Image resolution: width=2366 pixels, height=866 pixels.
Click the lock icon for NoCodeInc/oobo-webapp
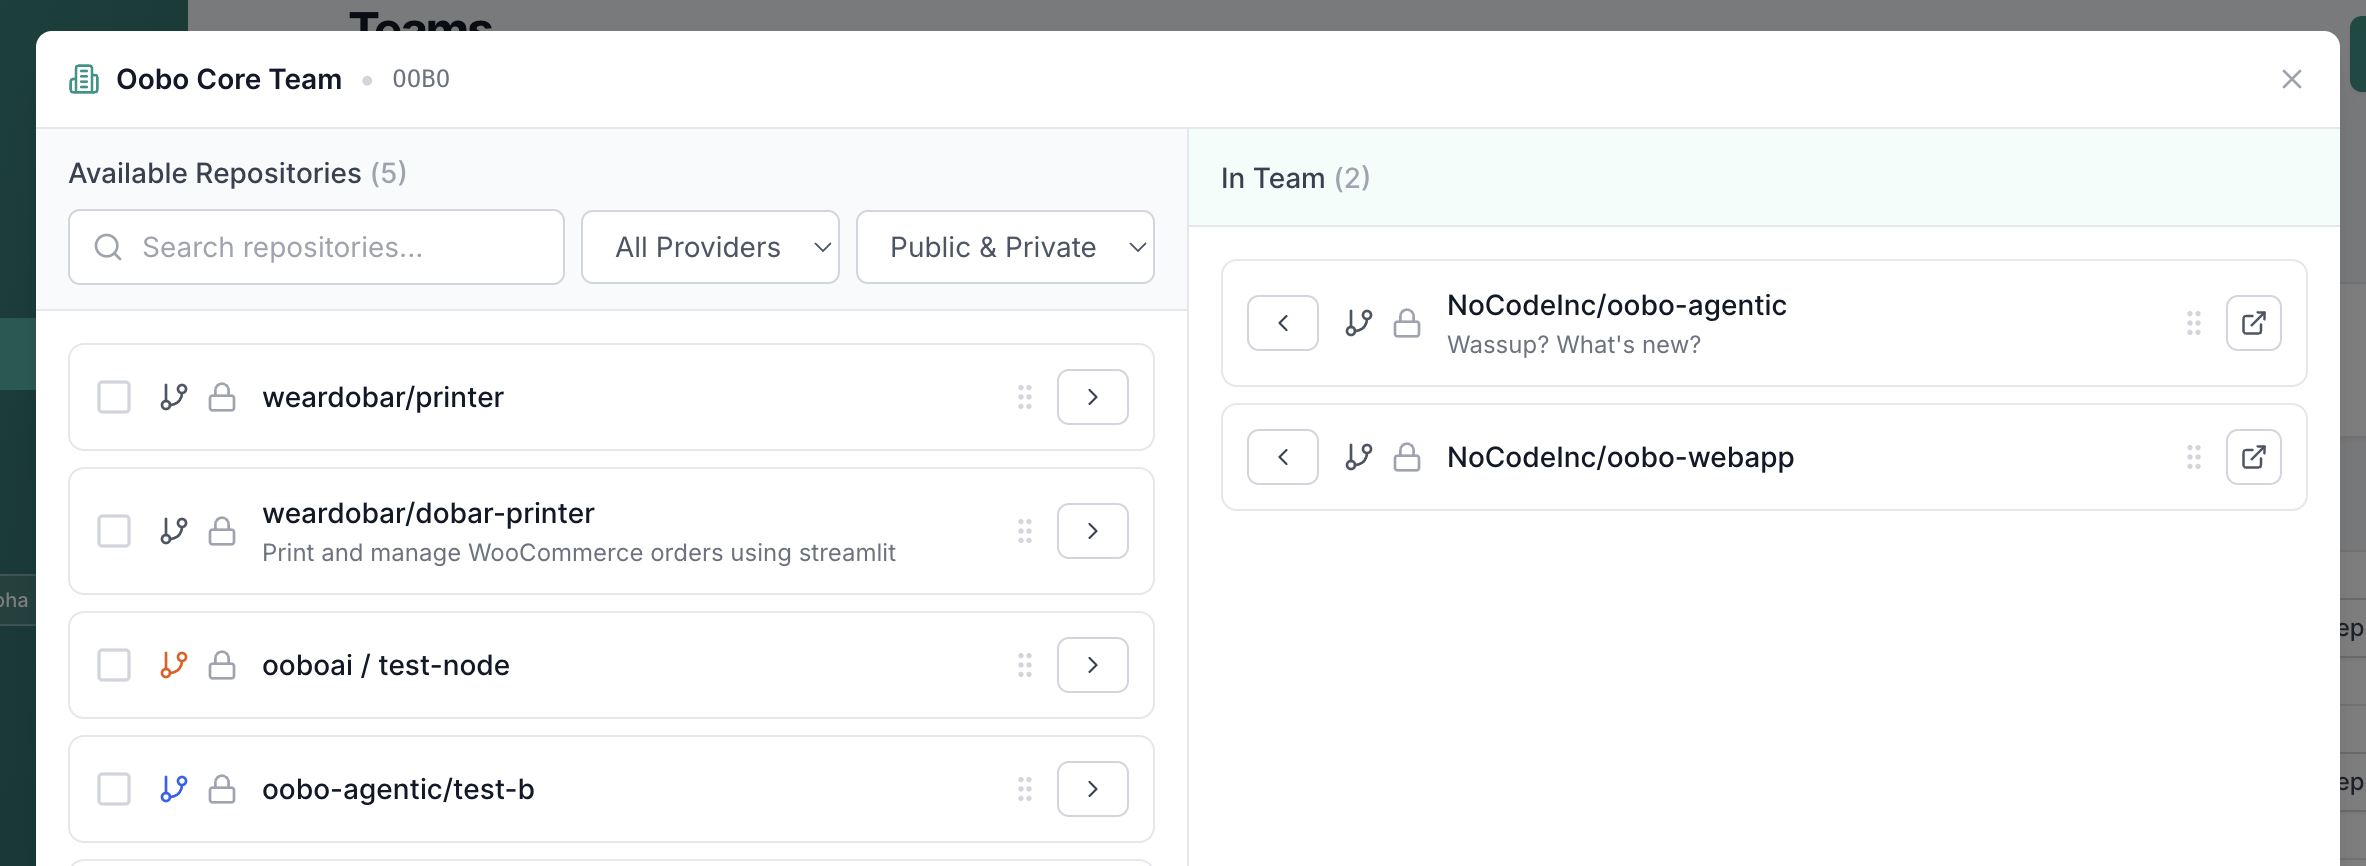(x=1407, y=457)
